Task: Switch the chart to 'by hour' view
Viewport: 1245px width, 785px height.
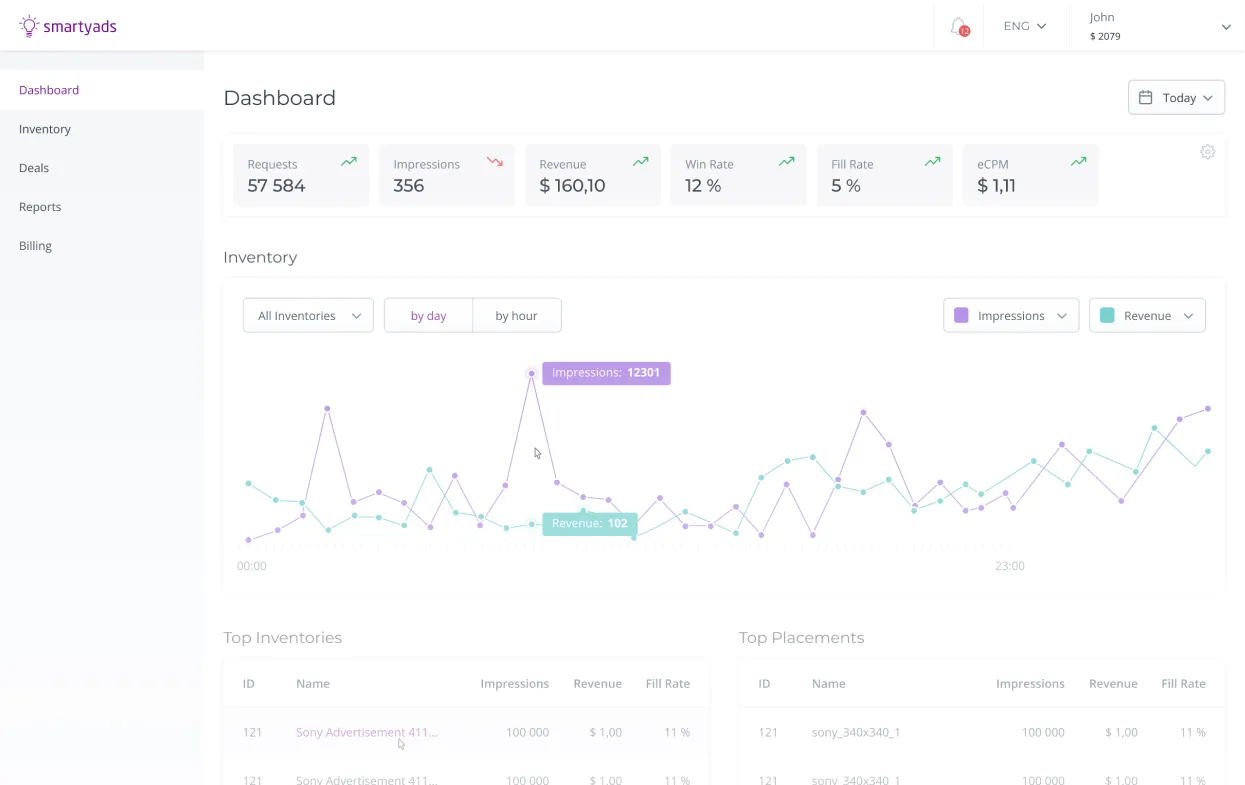Action: click(x=516, y=315)
